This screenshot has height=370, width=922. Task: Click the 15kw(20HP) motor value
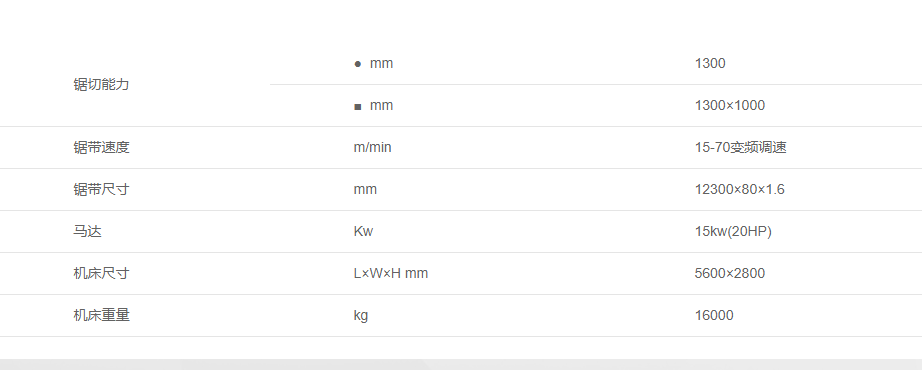point(733,231)
